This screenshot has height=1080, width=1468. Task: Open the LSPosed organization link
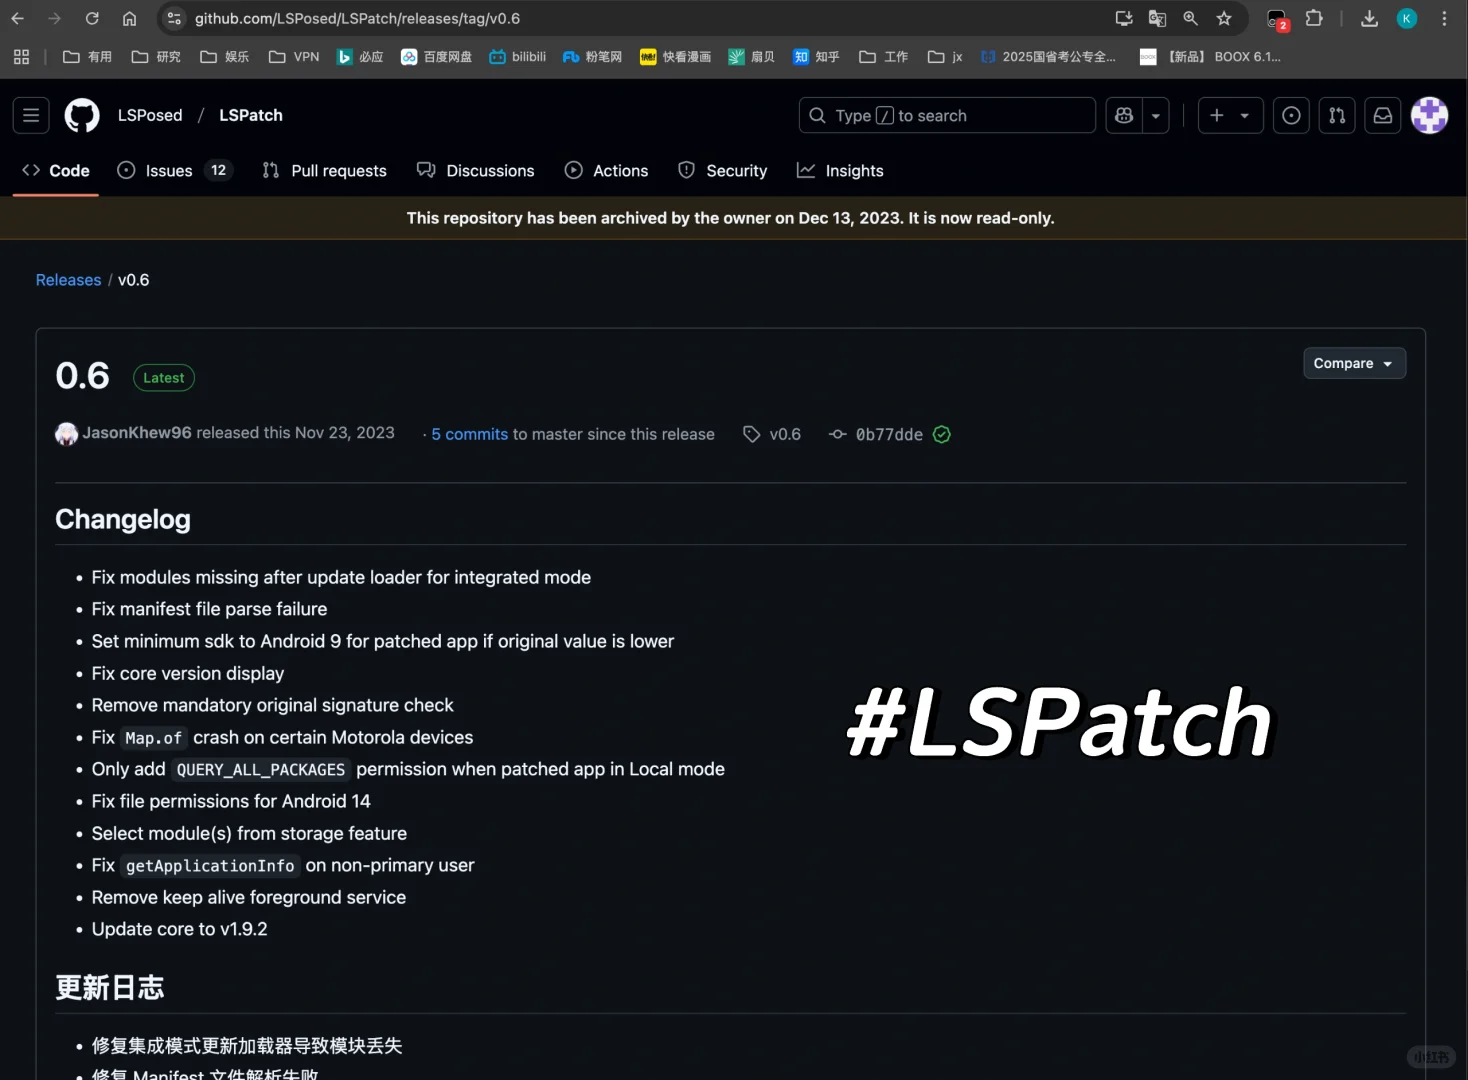pos(150,115)
